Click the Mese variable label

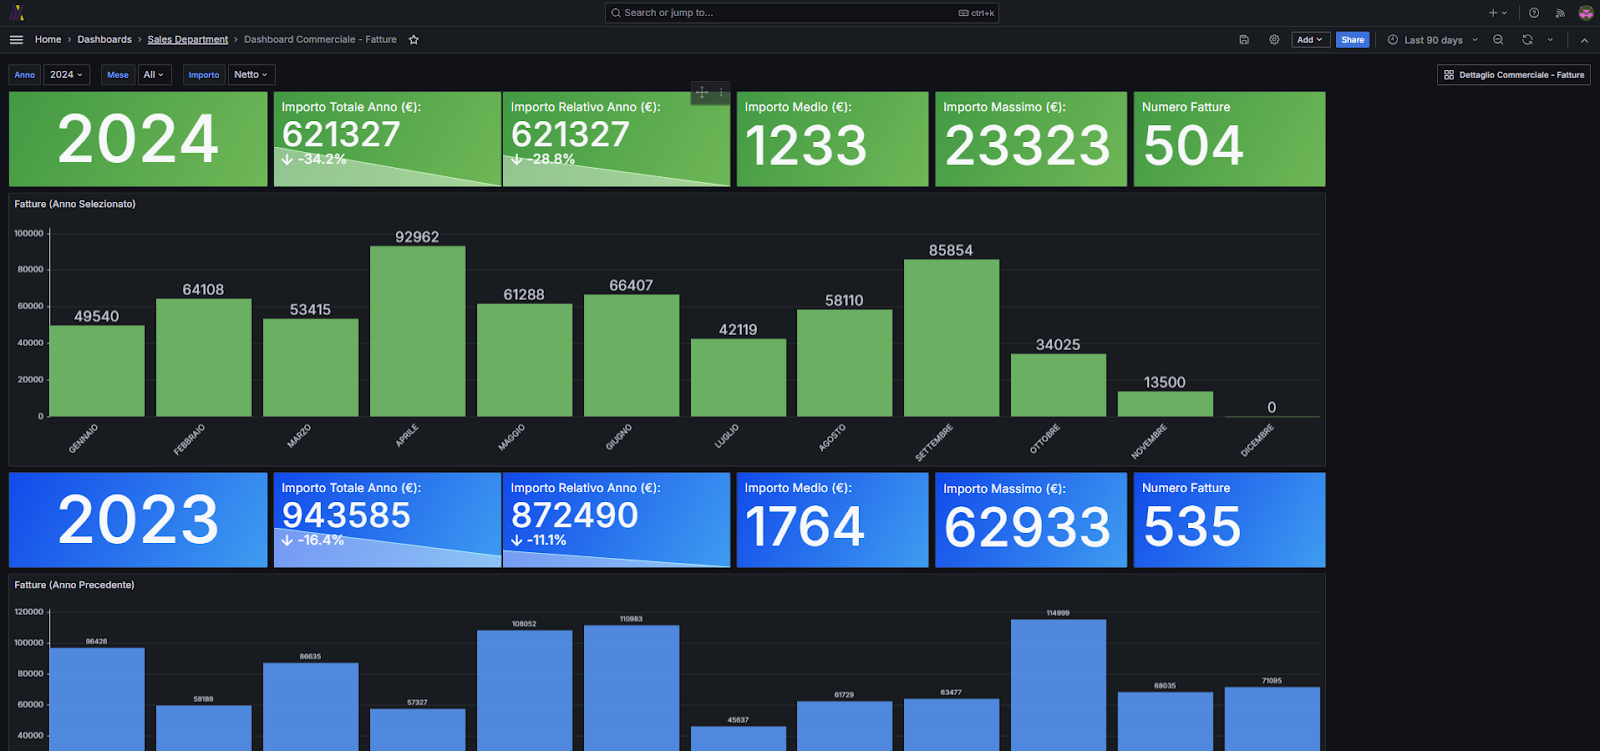tap(118, 75)
